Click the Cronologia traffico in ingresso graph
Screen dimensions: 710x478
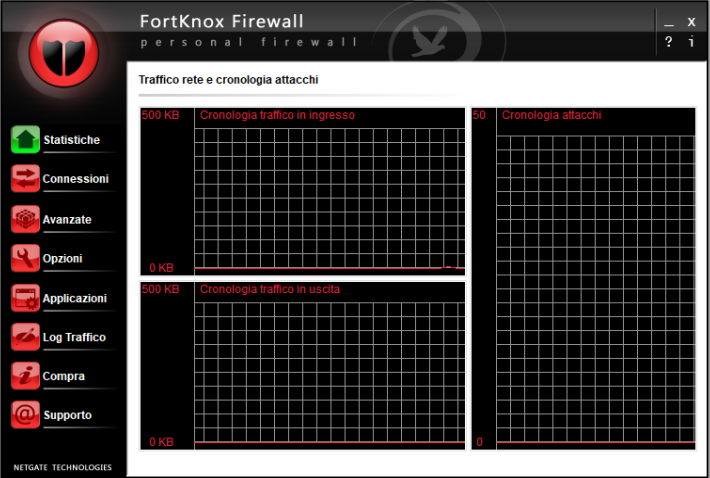[x=302, y=191]
